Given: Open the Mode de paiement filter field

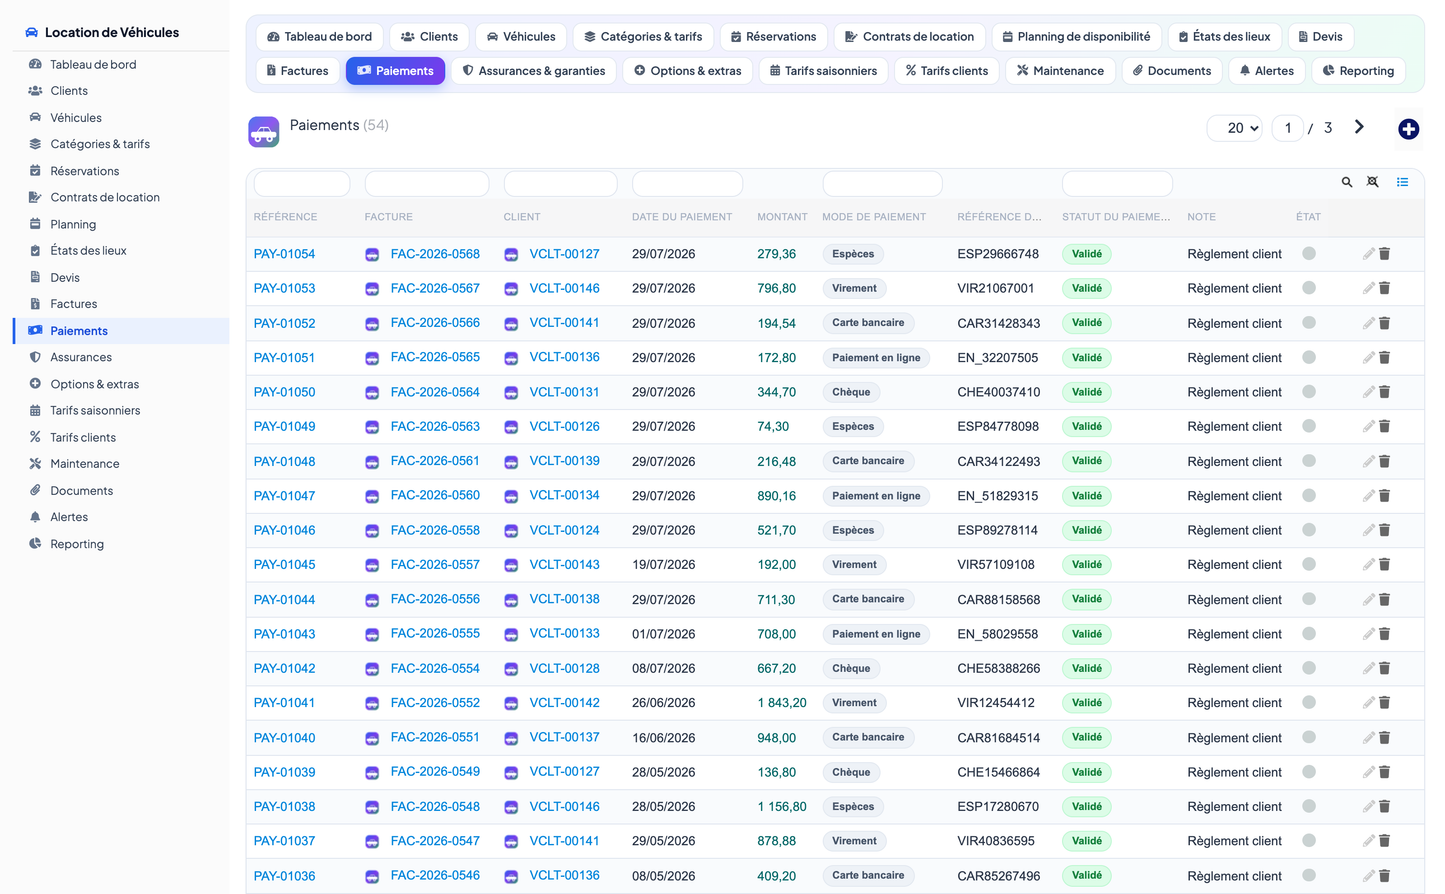Looking at the screenshot, I should 882,184.
